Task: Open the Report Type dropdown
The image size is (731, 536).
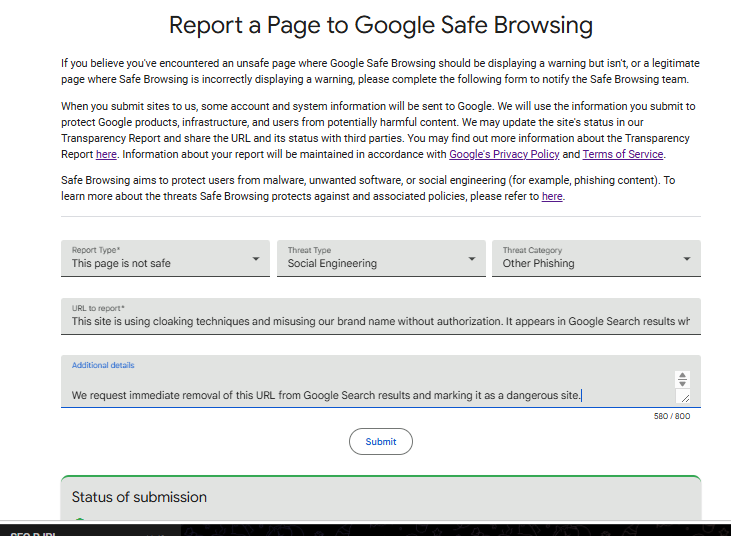Action: click(x=165, y=258)
